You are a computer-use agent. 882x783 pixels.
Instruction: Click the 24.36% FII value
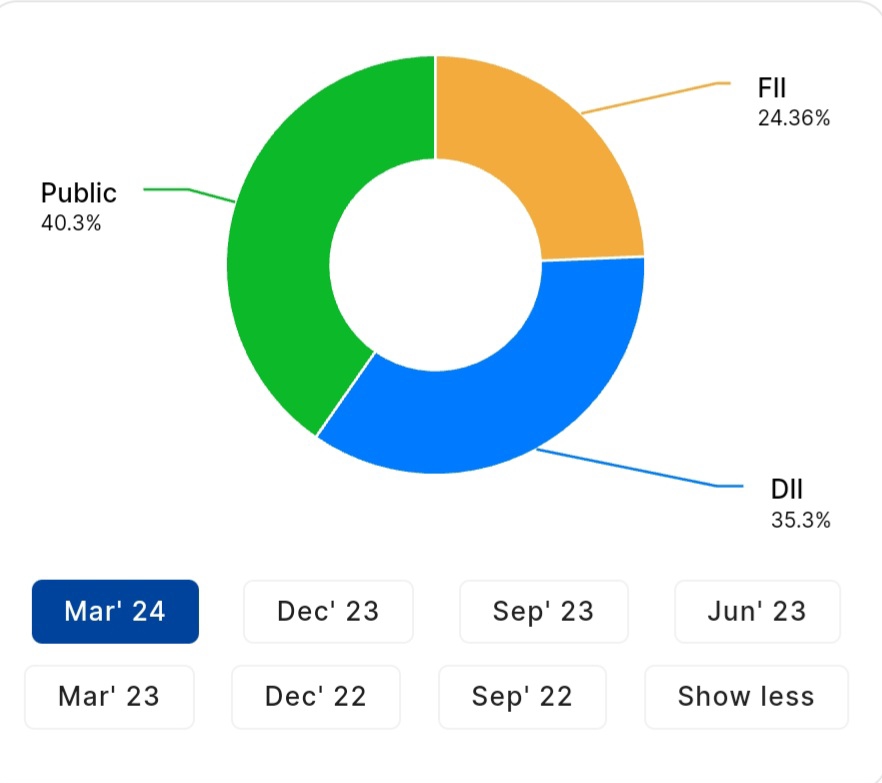pyautogui.click(x=794, y=118)
